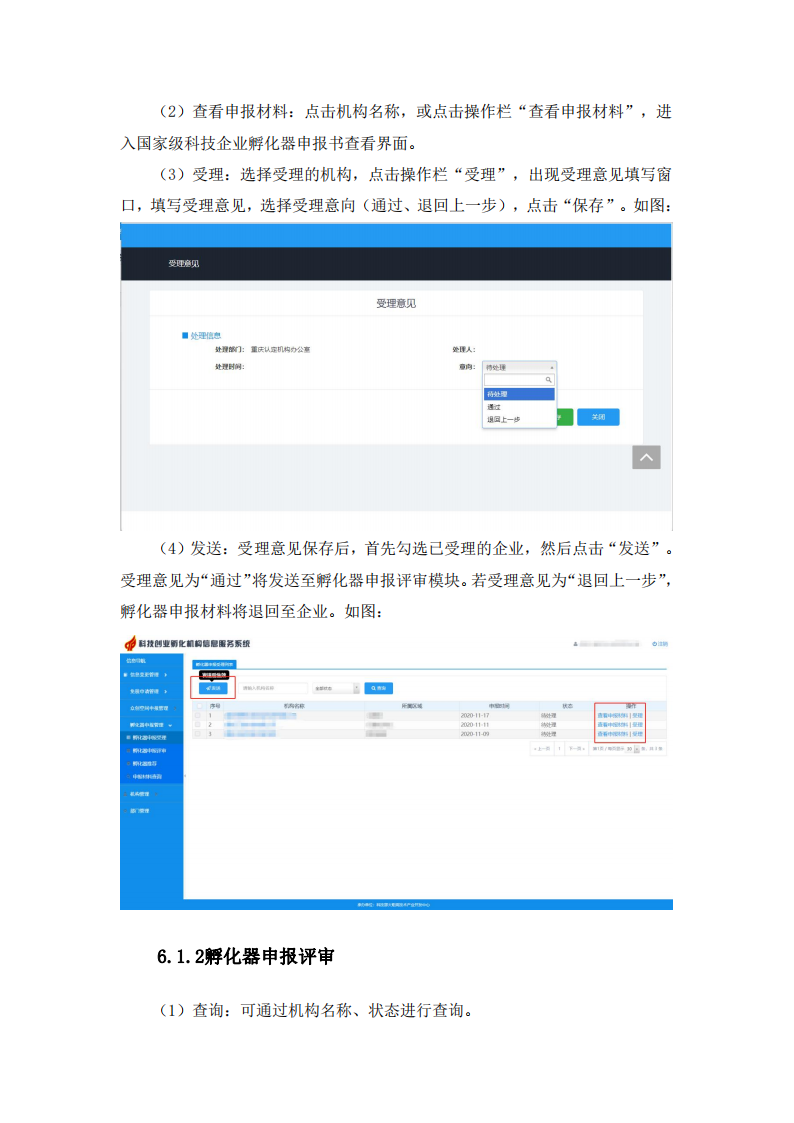Click the 申报时间 column header
Screen dimensions: 794x1123
point(499,706)
